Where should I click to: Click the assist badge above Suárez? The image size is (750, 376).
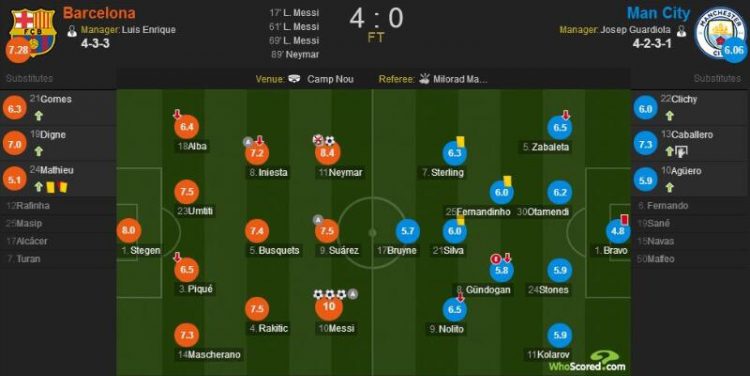click(318, 220)
